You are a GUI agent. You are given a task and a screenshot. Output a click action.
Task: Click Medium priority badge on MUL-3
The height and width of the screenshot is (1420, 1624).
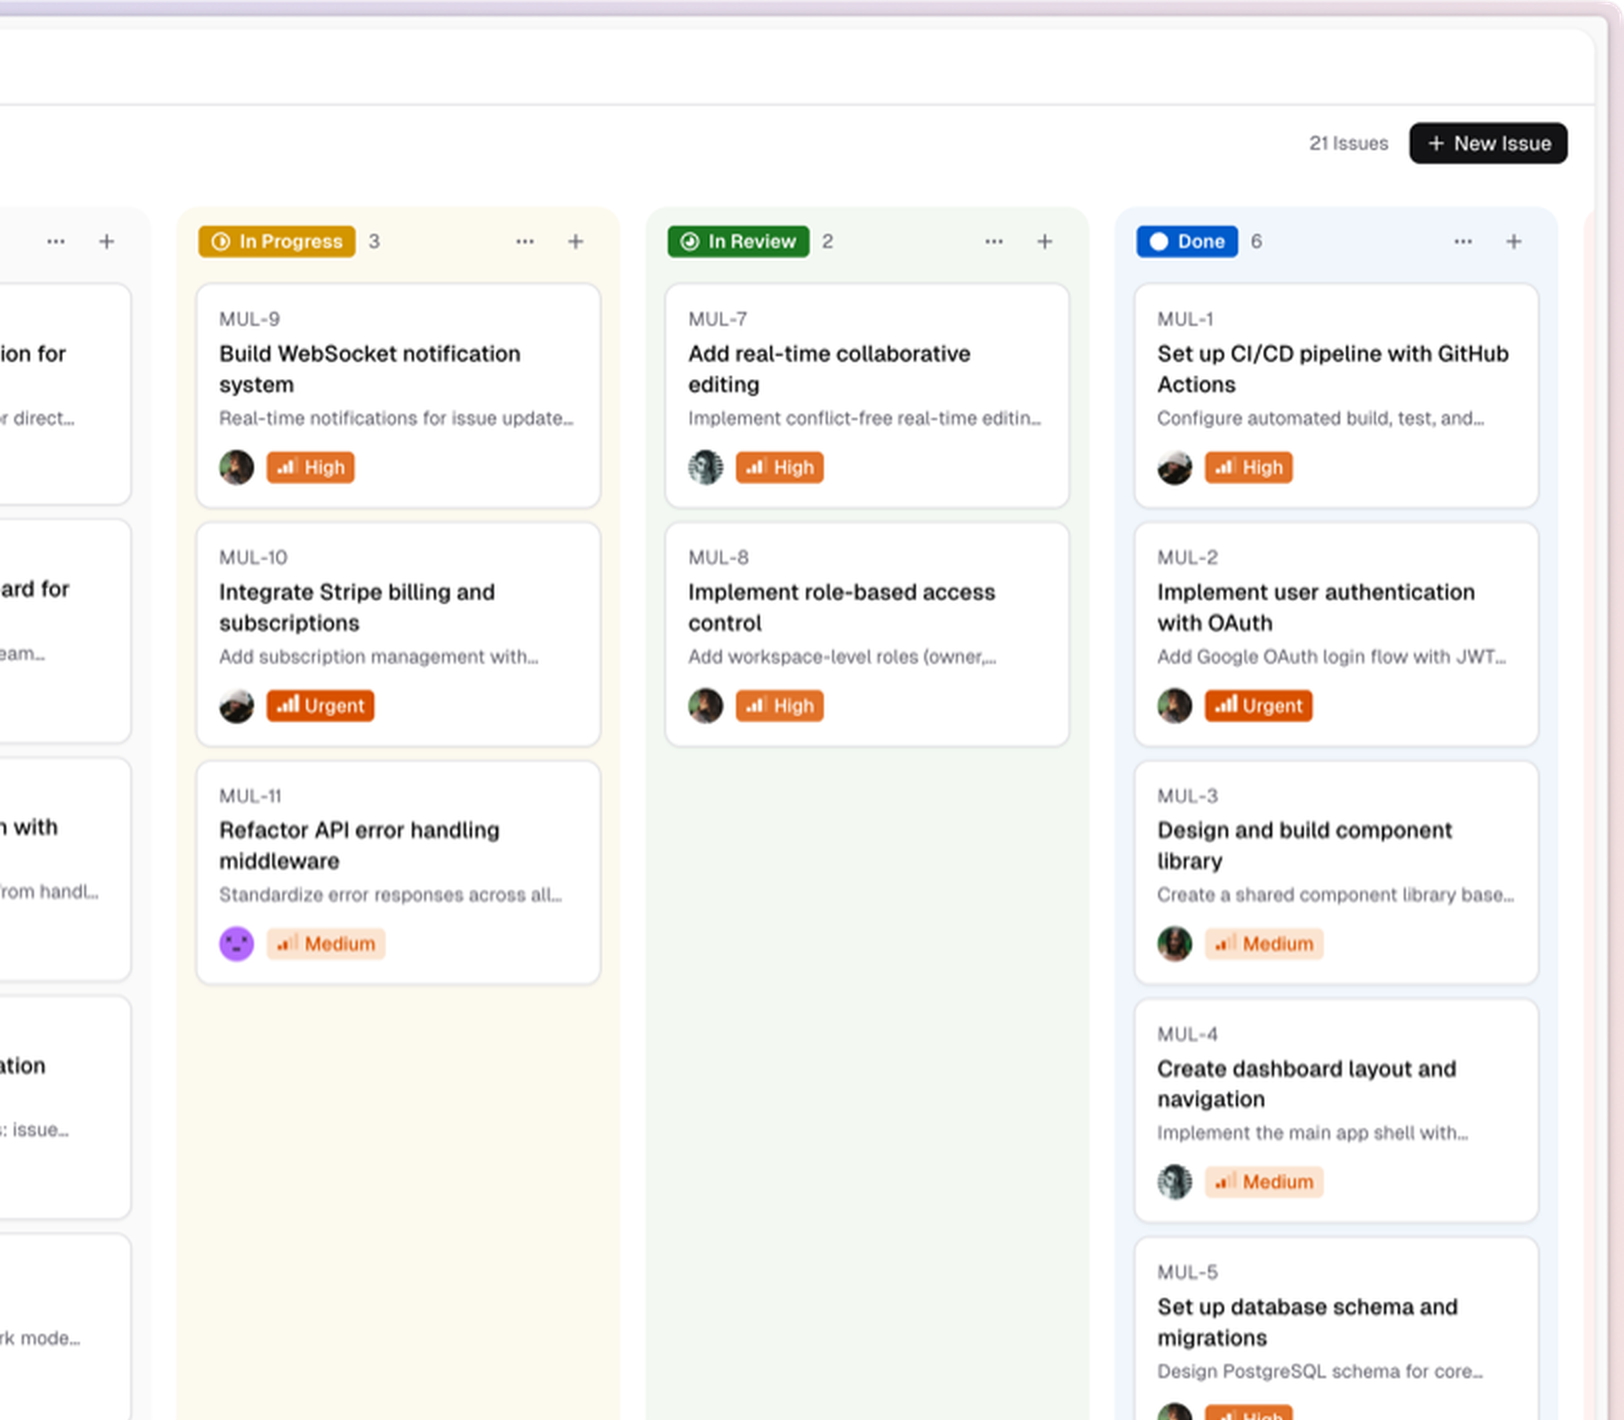click(1264, 944)
